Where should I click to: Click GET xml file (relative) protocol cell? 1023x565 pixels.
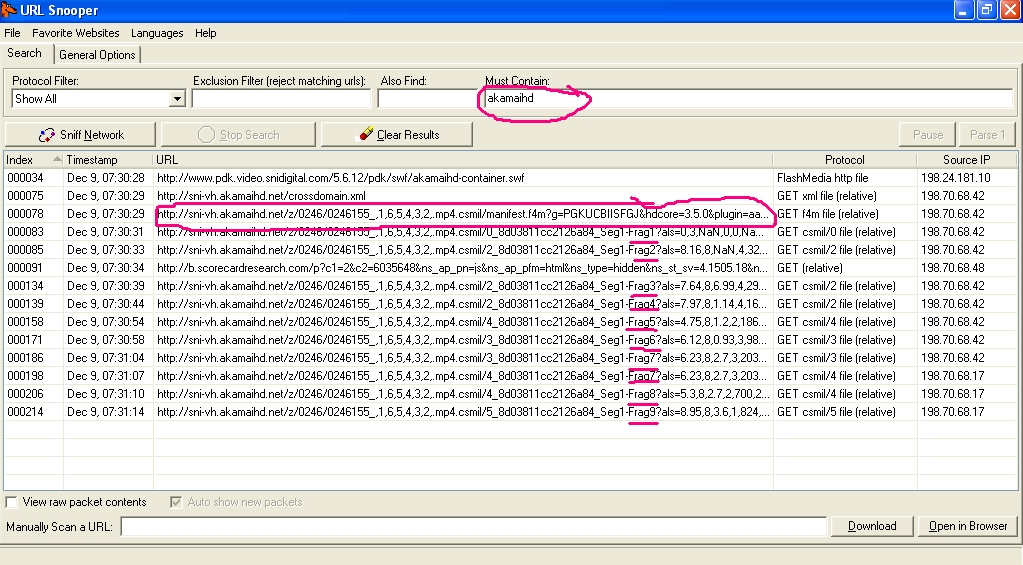click(827, 196)
